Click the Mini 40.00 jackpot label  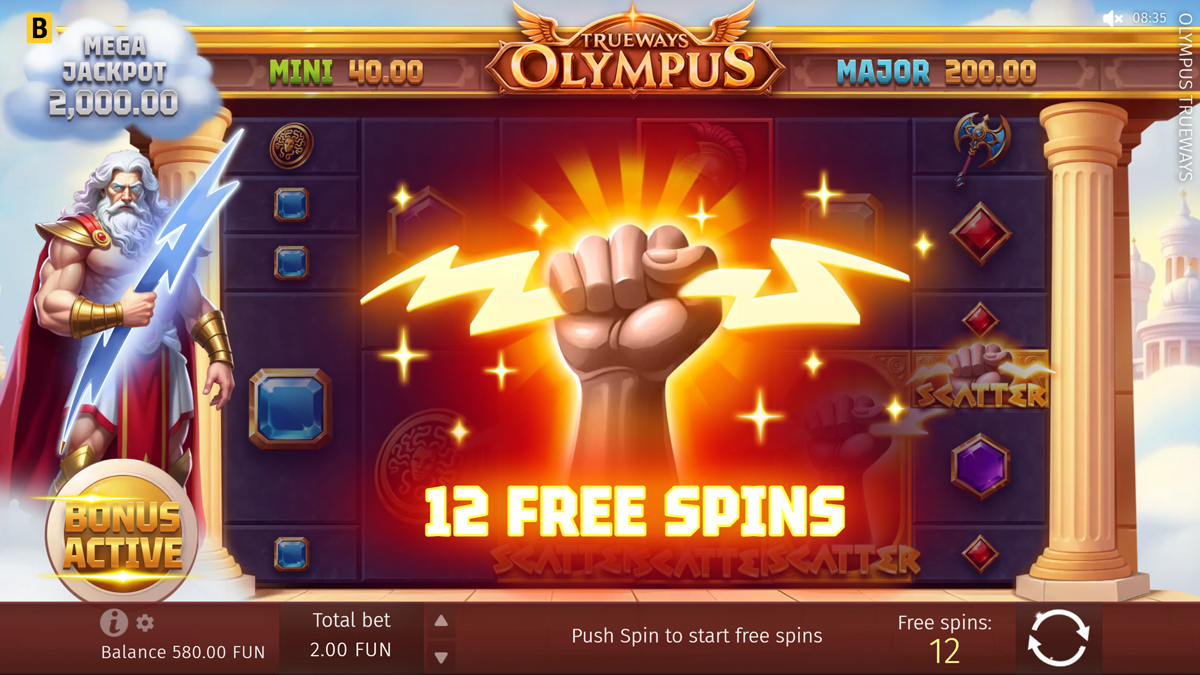click(x=346, y=72)
